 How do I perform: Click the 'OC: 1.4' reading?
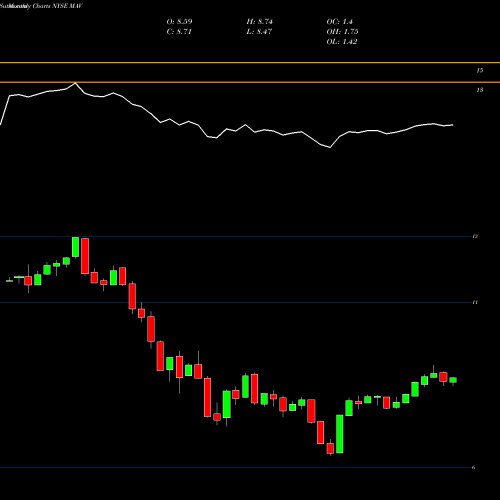[339, 22]
